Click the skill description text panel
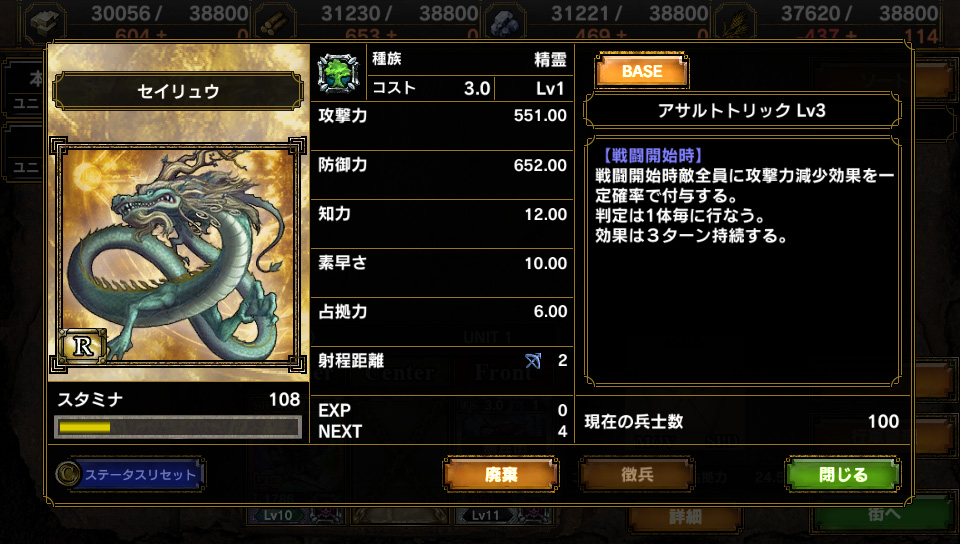Viewport: 960px width, 544px height. tap(742, 260)
